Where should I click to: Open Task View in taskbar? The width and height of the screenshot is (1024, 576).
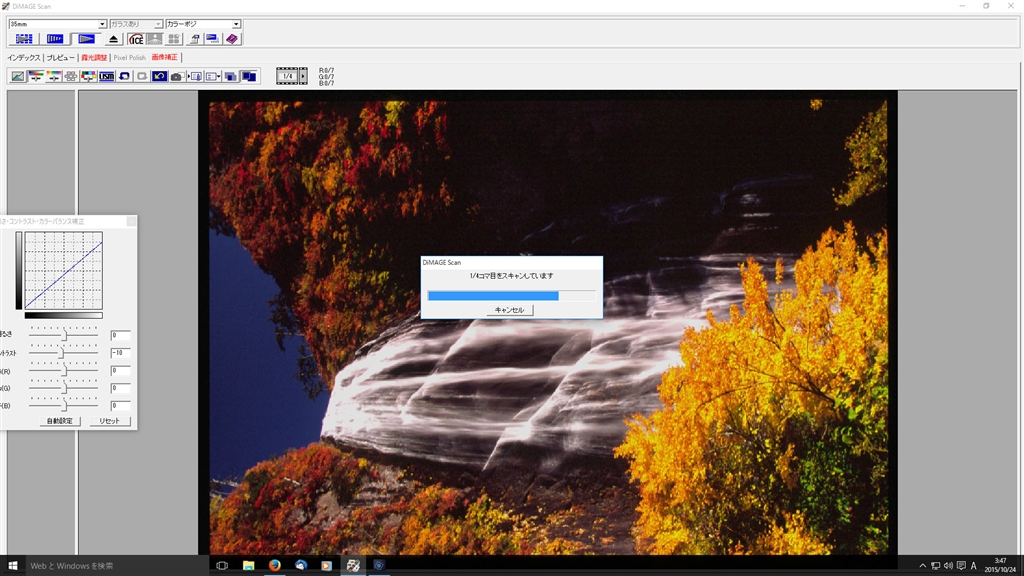pyautogui.click(x=222, y=566)
